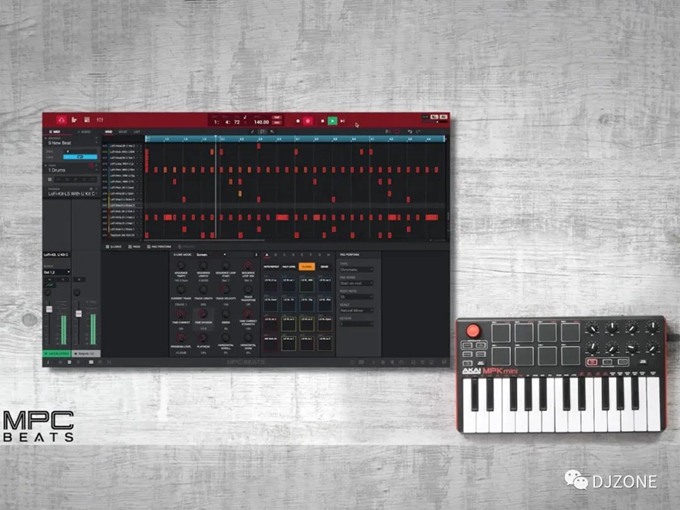Click the metronome icon in the transport display
The height and width of the screenshot is (510, 680).
tap(245, 117)
